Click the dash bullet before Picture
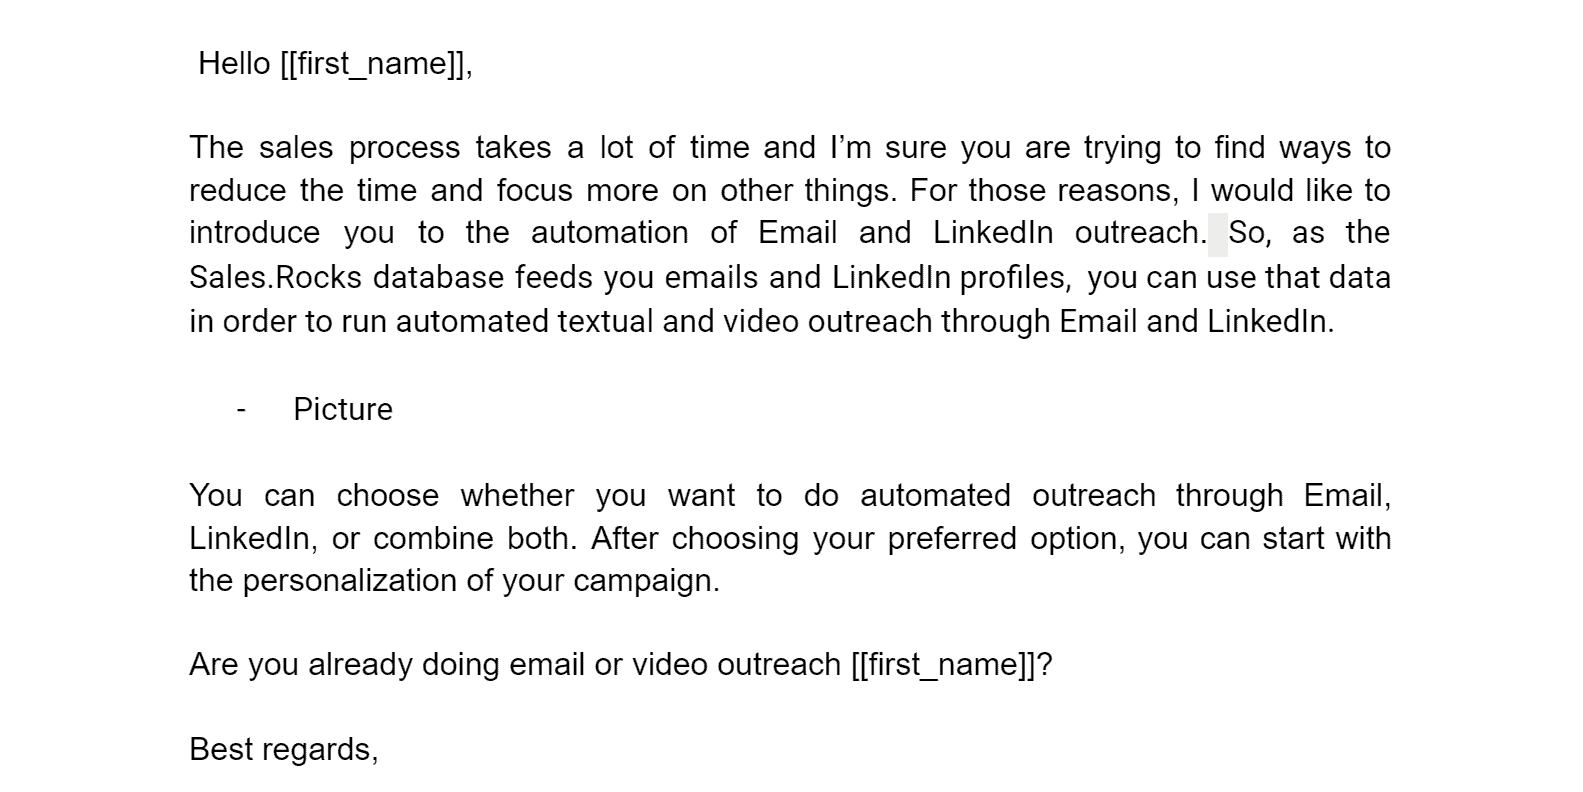 click(x=241, y=409)
